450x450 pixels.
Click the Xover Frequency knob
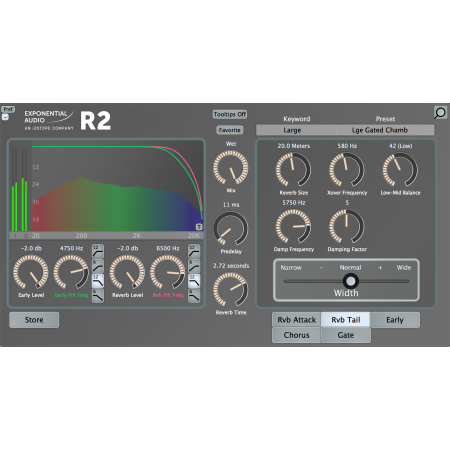(347, 169)
